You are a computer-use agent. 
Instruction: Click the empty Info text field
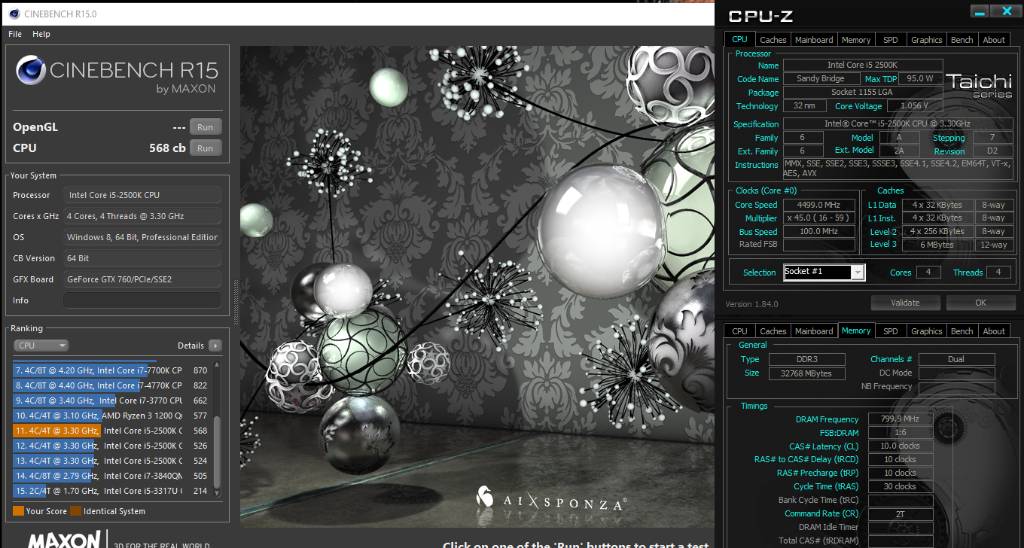(143, 300)
